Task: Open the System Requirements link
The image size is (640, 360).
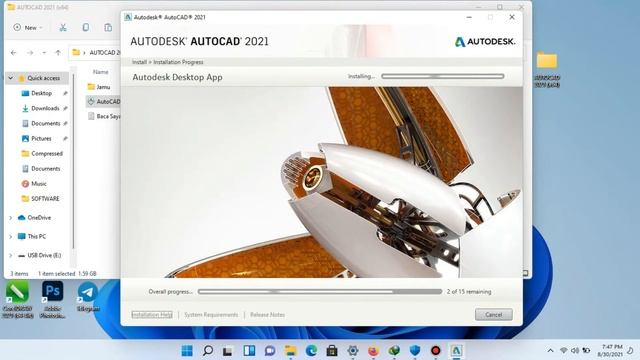Action: (211, 315)
